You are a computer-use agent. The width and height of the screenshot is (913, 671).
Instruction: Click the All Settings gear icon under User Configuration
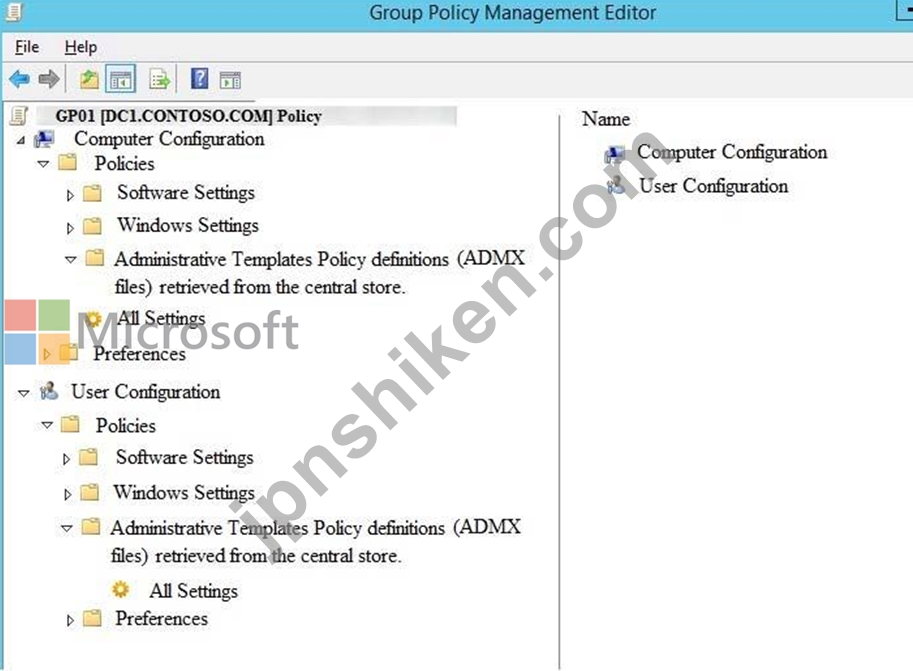click(121, 589)
